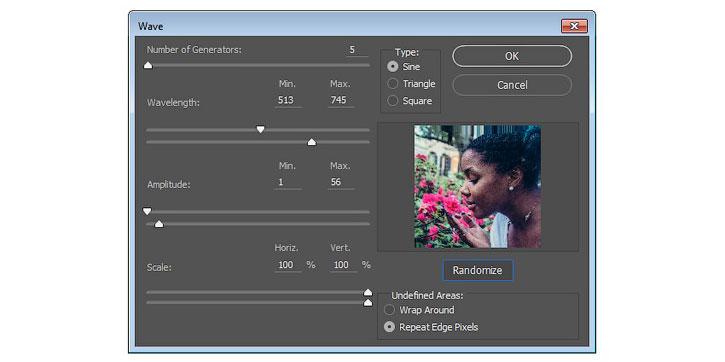The image size is (725, 362).
Task: Click the Amplitude Max value field
Action: point(341,182)
